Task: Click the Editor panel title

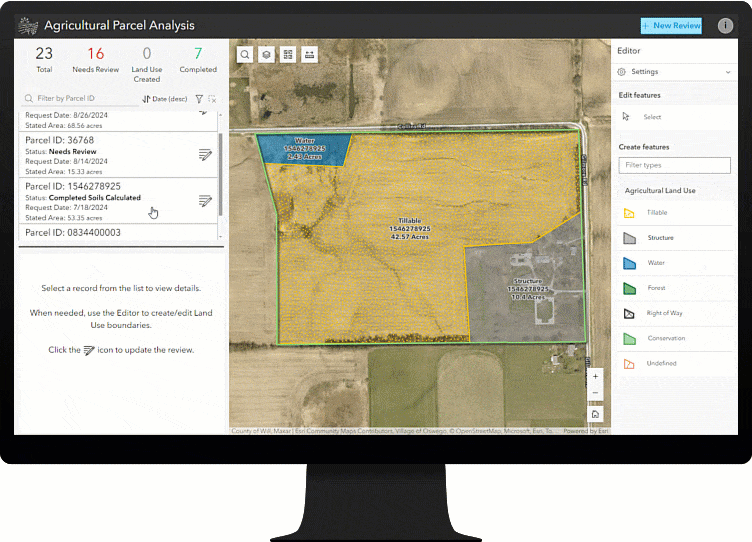Action: (x=628, y=51)
